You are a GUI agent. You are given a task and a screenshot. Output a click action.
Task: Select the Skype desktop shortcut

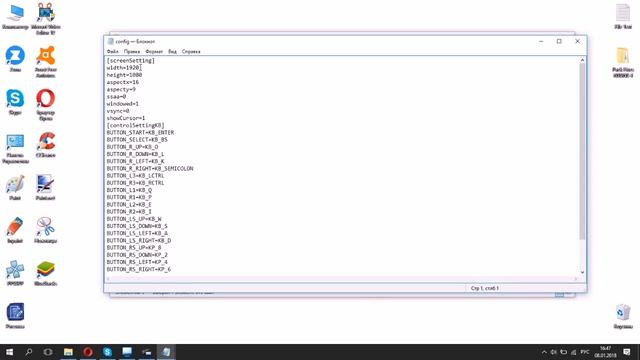pyautogui.click(x=15, y=102)
